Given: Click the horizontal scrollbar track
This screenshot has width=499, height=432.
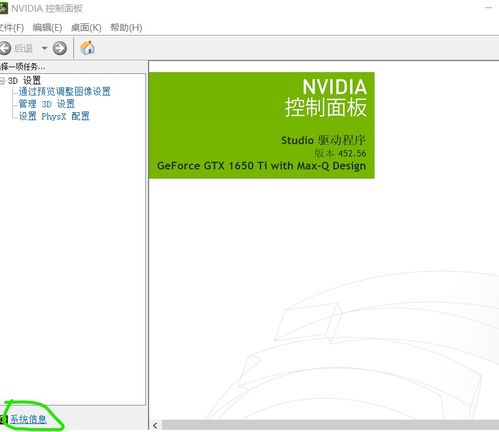Looking at the screenshot, I should pos(330,425).
